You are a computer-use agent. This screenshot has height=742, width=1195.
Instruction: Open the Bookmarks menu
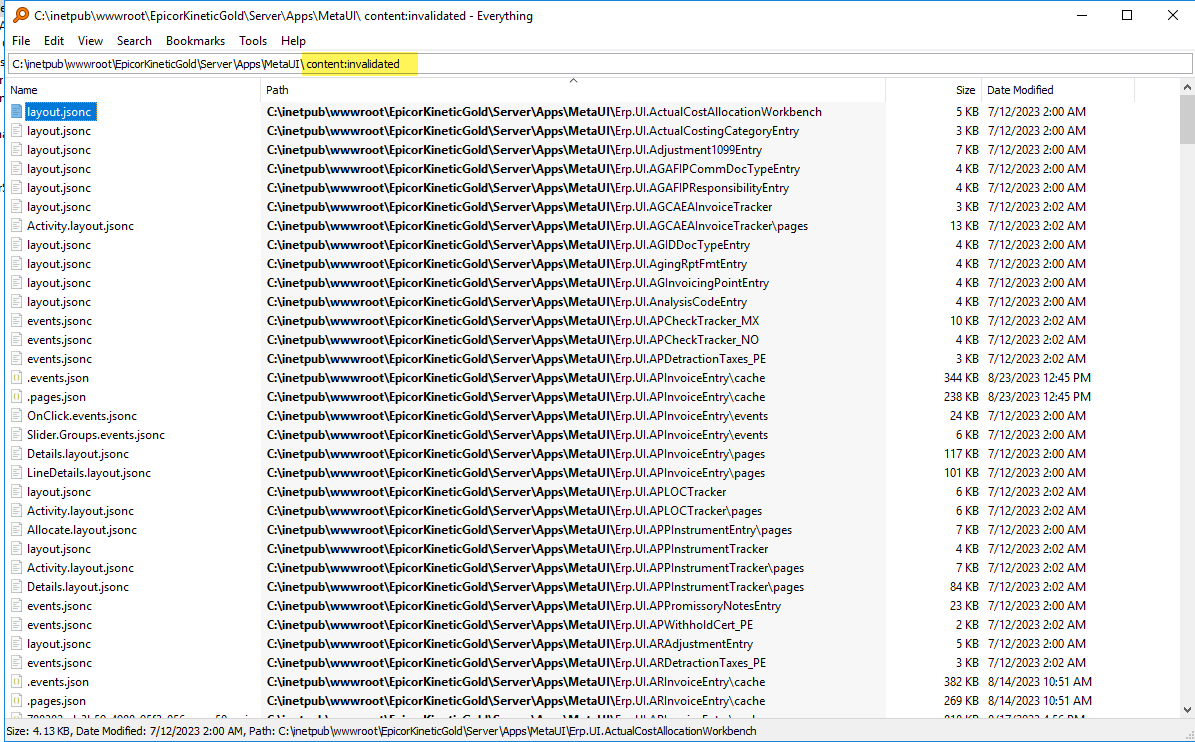coord(195,41)
